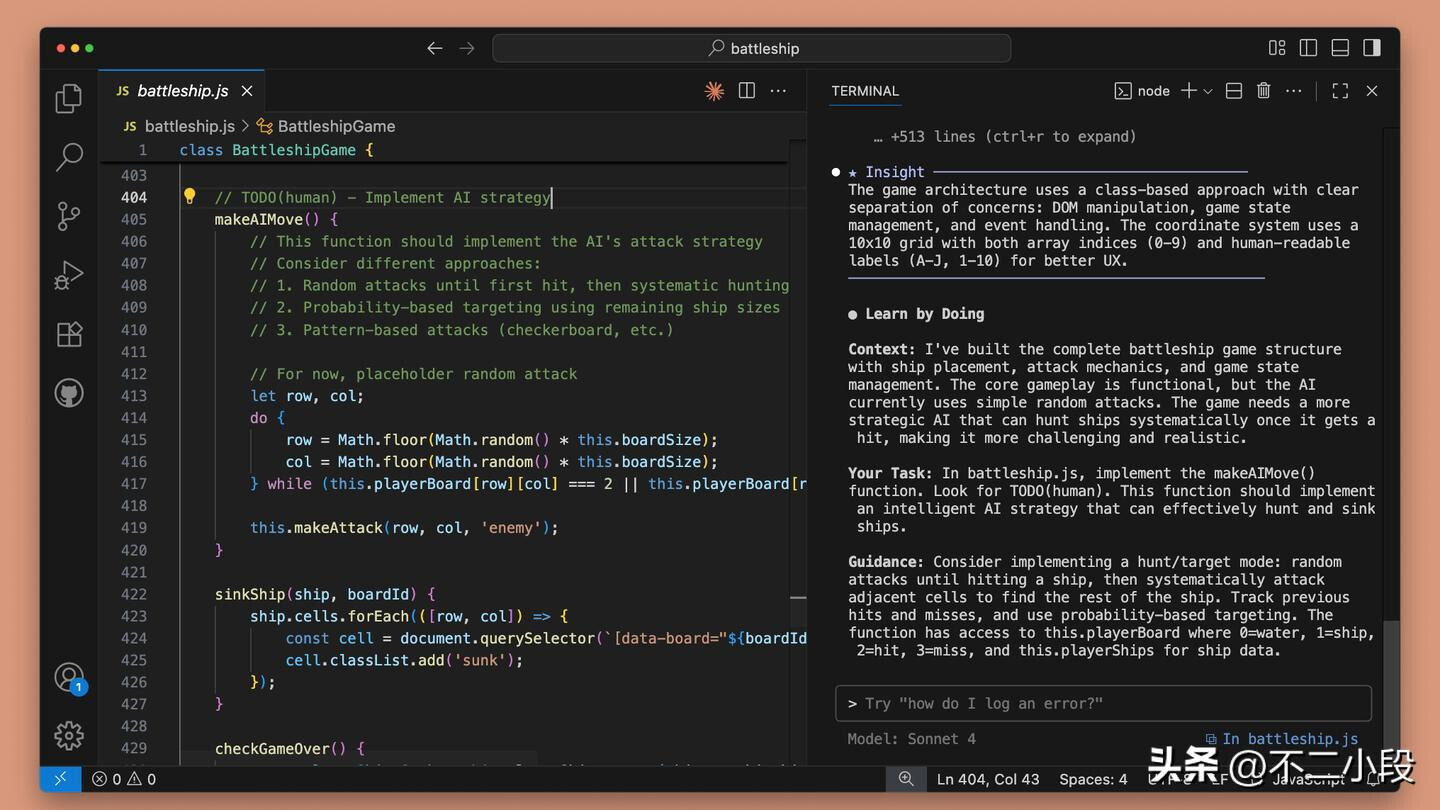The height and width of the screenshot is (810, 1440).
Task: Open the Extensions view
Action: pyautogui.click(x=69, y=334)
